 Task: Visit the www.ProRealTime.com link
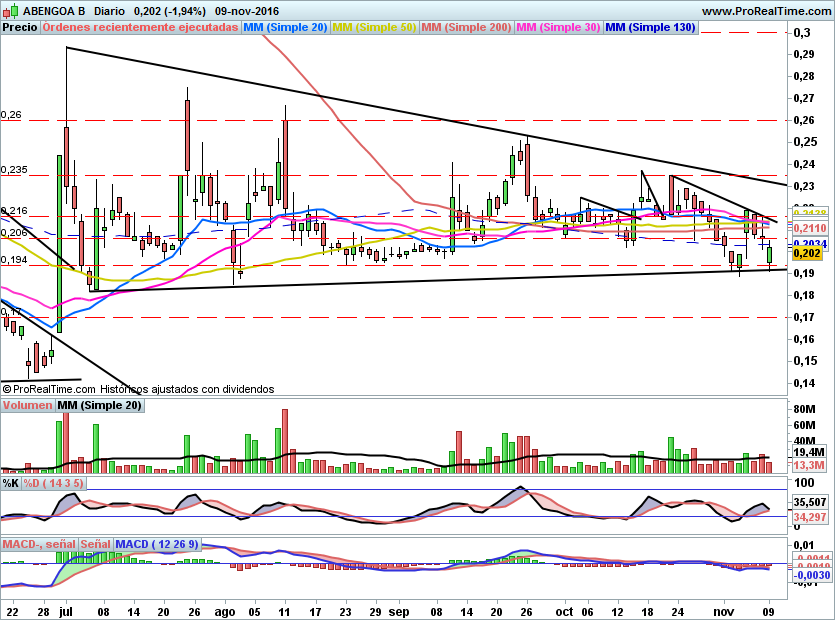[766, 11]
